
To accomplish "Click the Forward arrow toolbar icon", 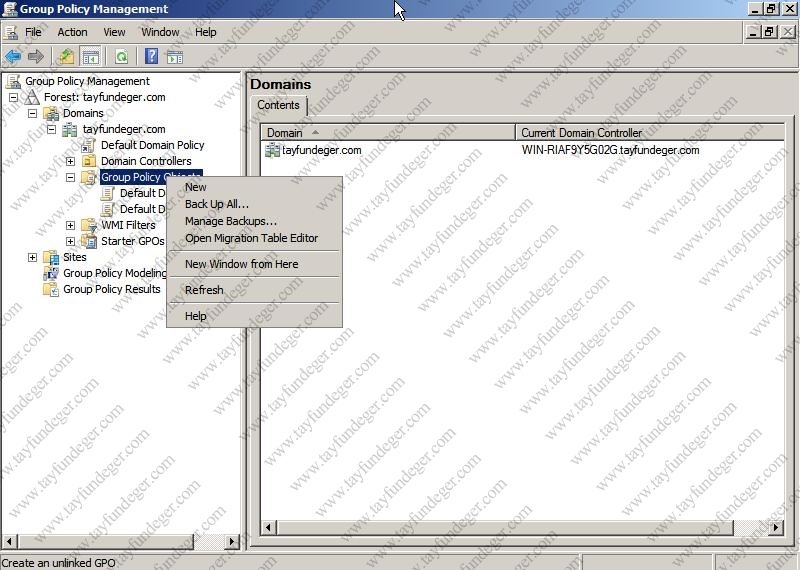I will [x=36, y=56].
